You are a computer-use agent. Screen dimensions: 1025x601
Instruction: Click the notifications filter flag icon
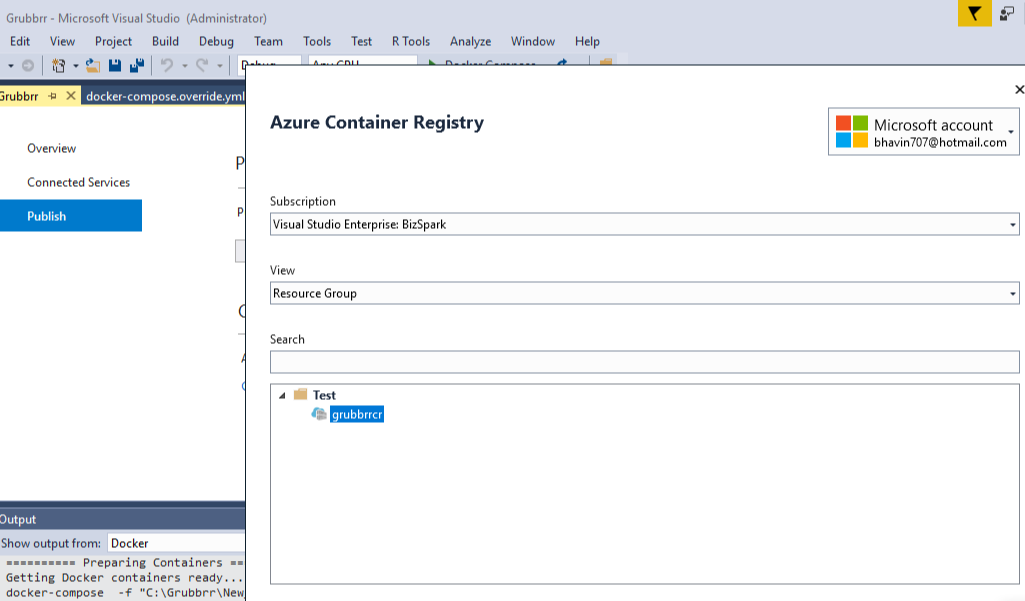pyautogui.click(x=974, y=13)
